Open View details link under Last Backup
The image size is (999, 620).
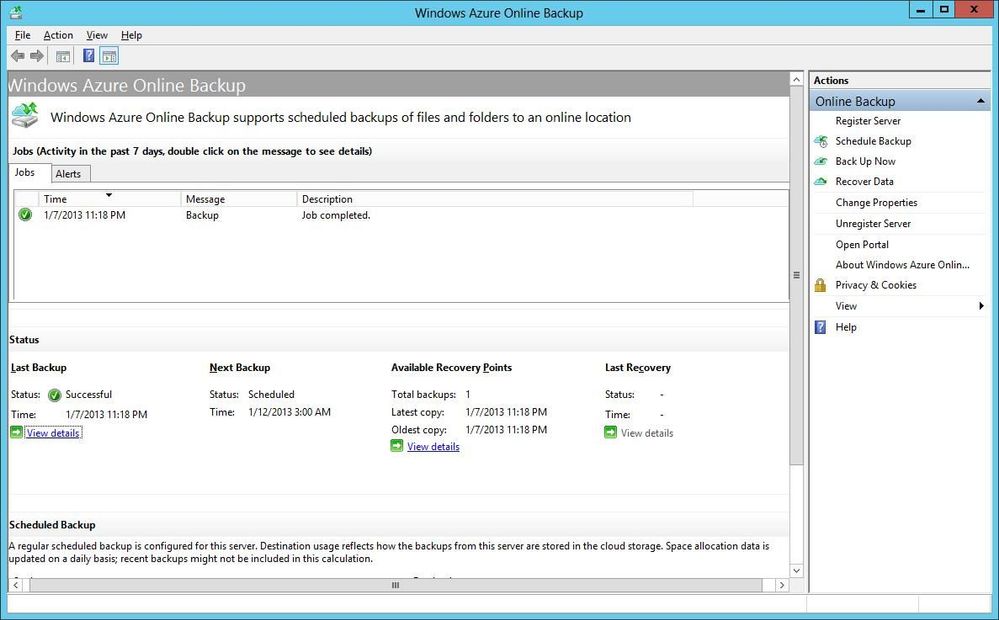pos(53,433)
